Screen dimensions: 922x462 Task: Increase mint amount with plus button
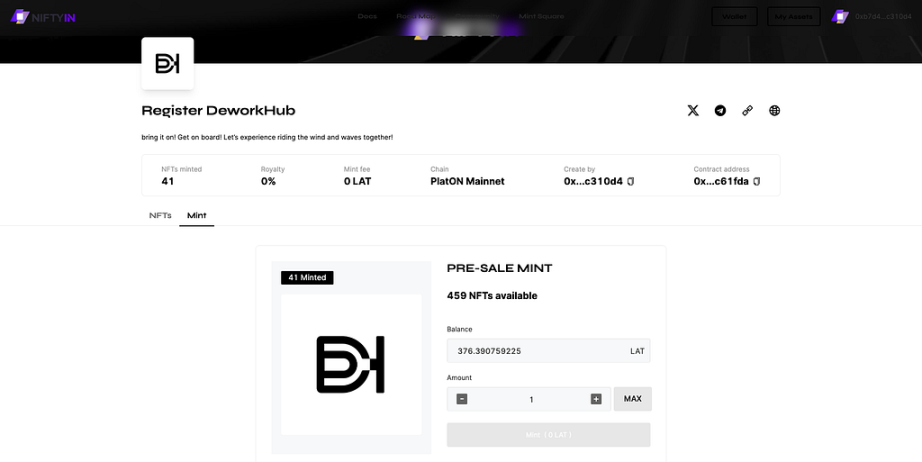(596, 399)
